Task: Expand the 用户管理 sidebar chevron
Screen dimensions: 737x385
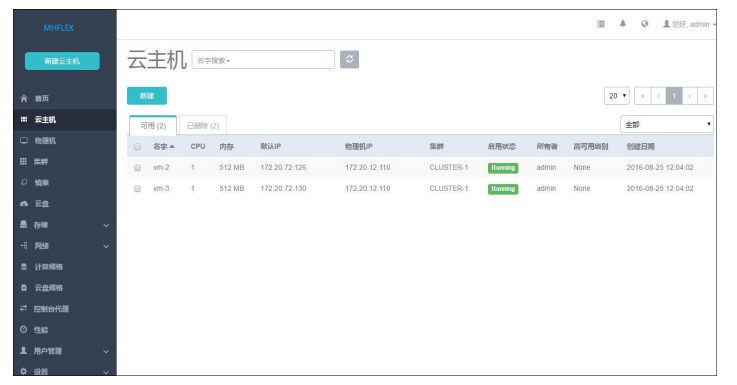Action: [x=106, y=351]
